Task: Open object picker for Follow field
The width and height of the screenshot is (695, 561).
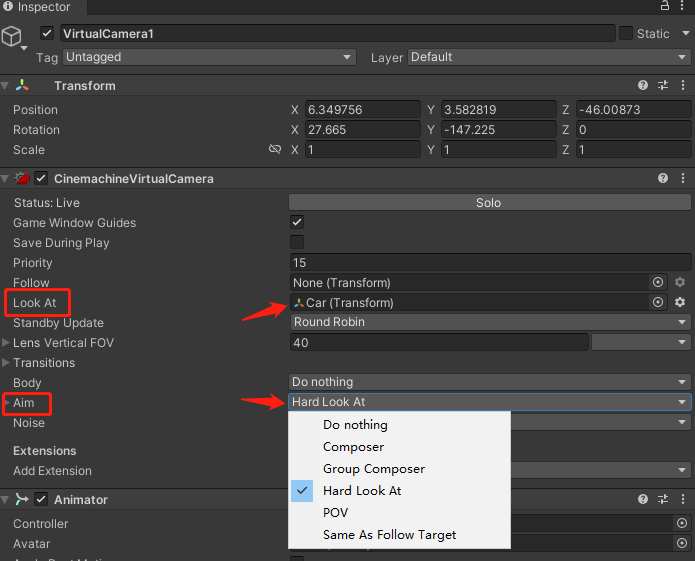Action: click(x=658, y=282)
